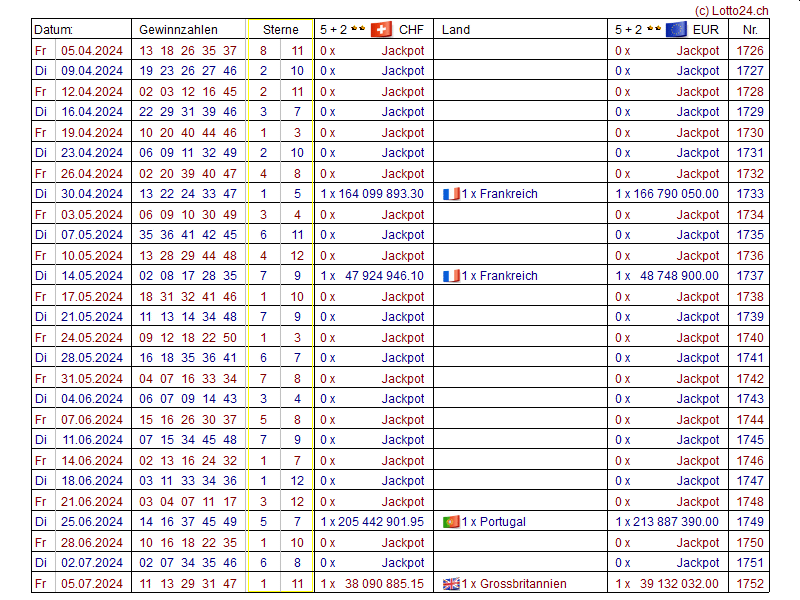This screenshot has width=800, height=600.
Task: Click the Sterne column header
Action: point(280,30)
